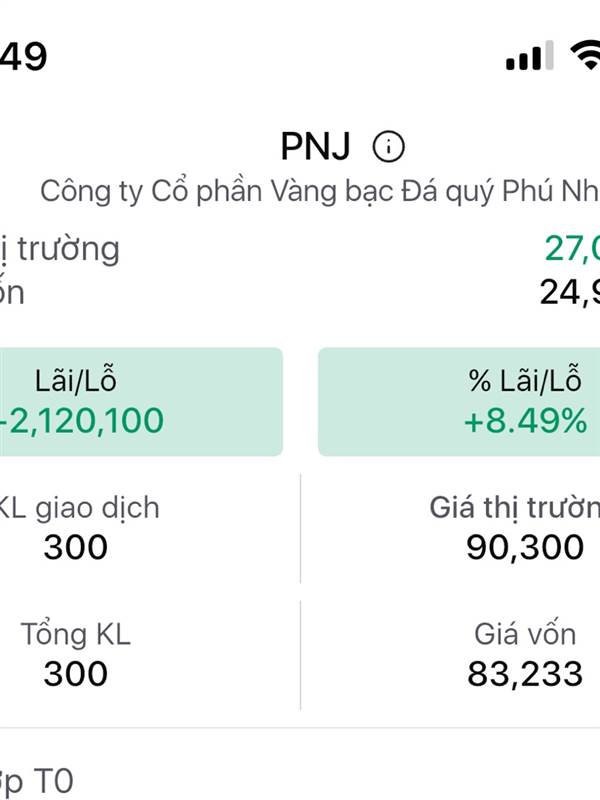Open the Công ty Cổ phần Vàng bạc company name
Viewport: 600px width, 800px height.
(320, 192)
